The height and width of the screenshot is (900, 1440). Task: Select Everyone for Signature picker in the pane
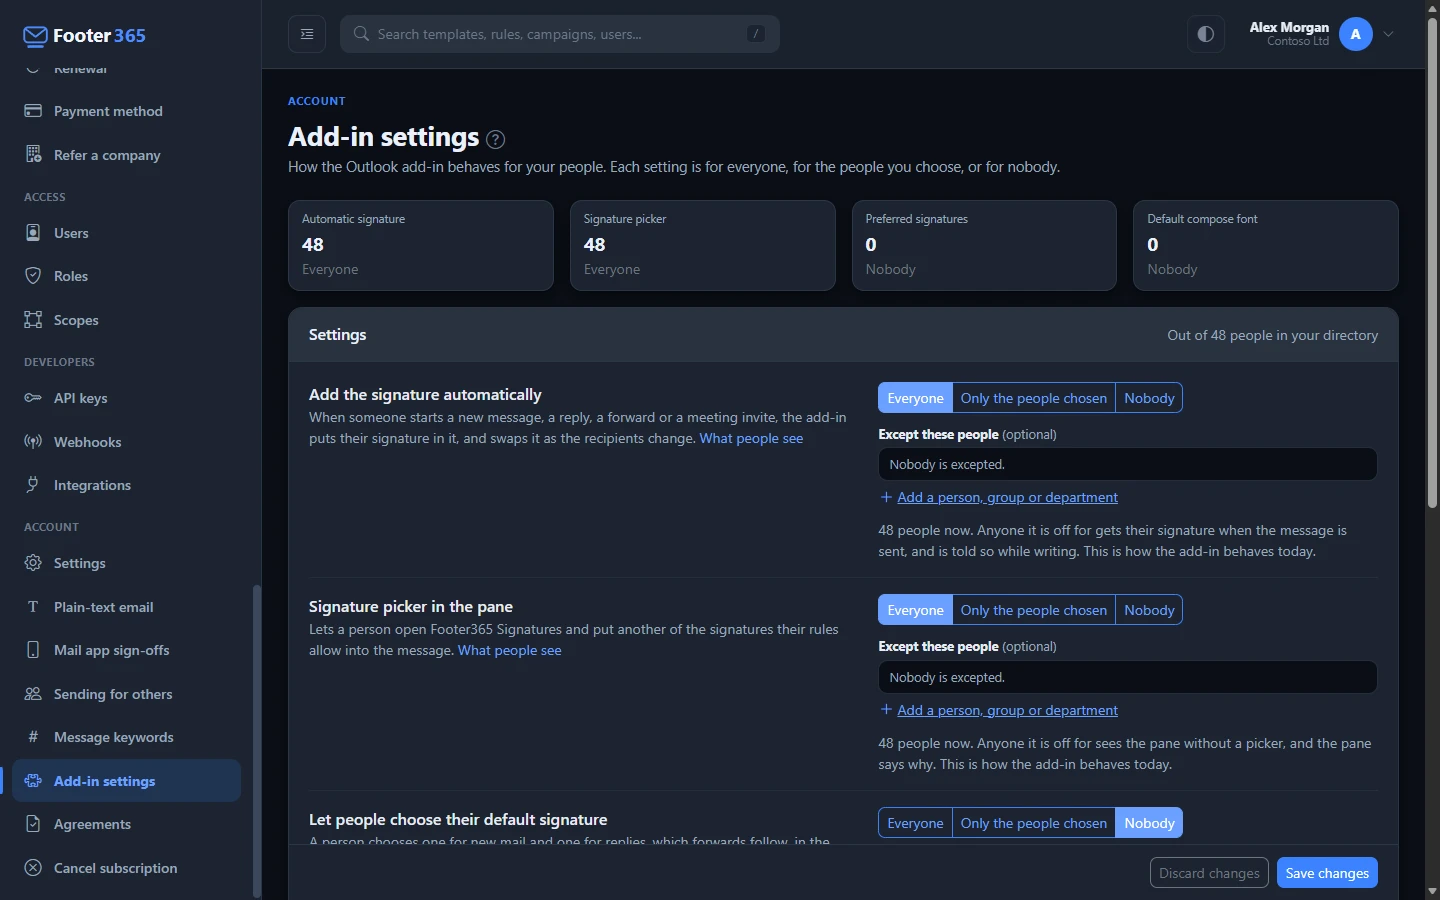[915, 610]
